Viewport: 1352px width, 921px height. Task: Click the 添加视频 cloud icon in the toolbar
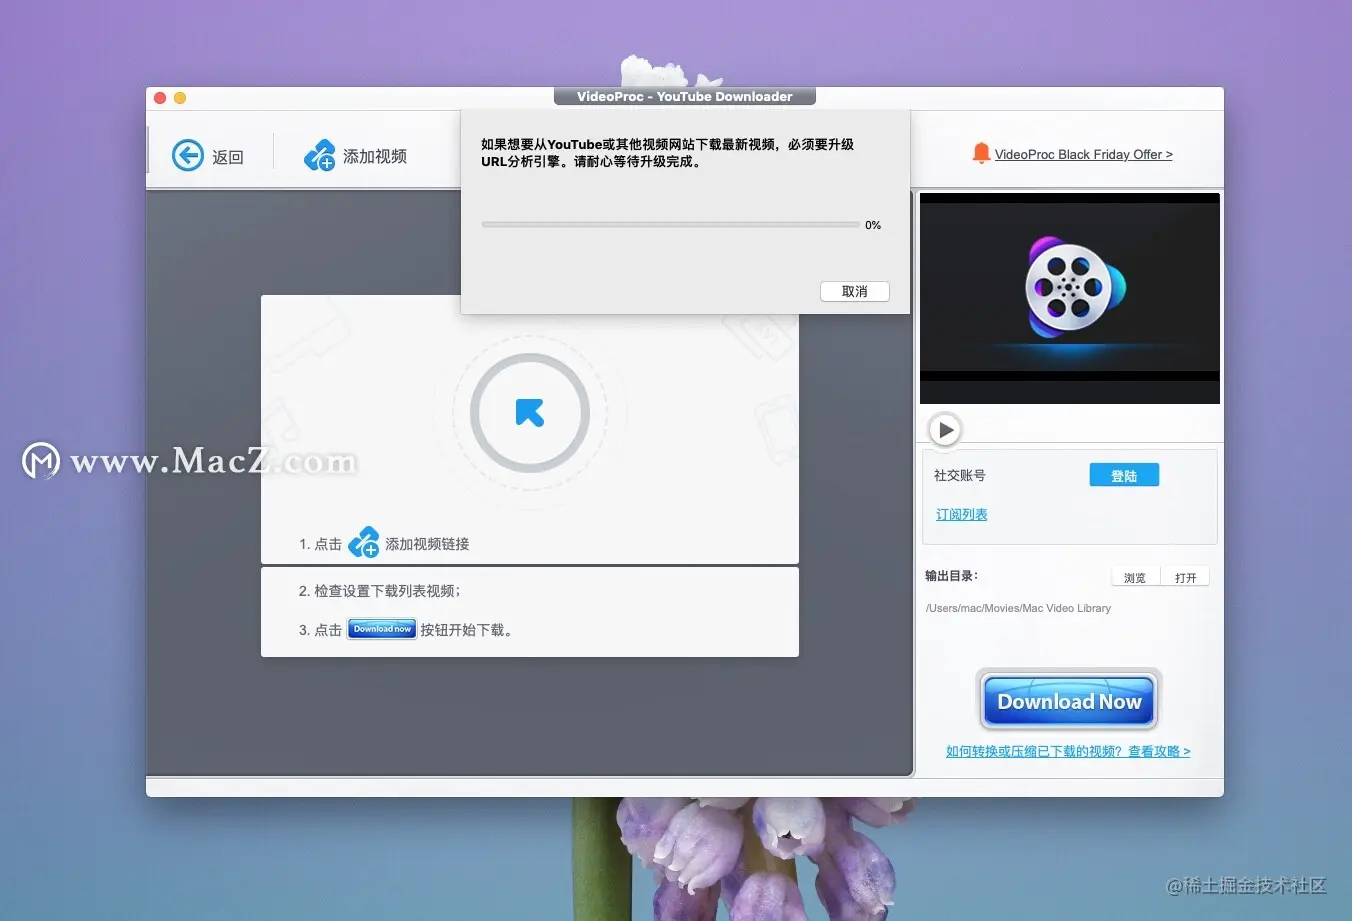pos(320,156)
